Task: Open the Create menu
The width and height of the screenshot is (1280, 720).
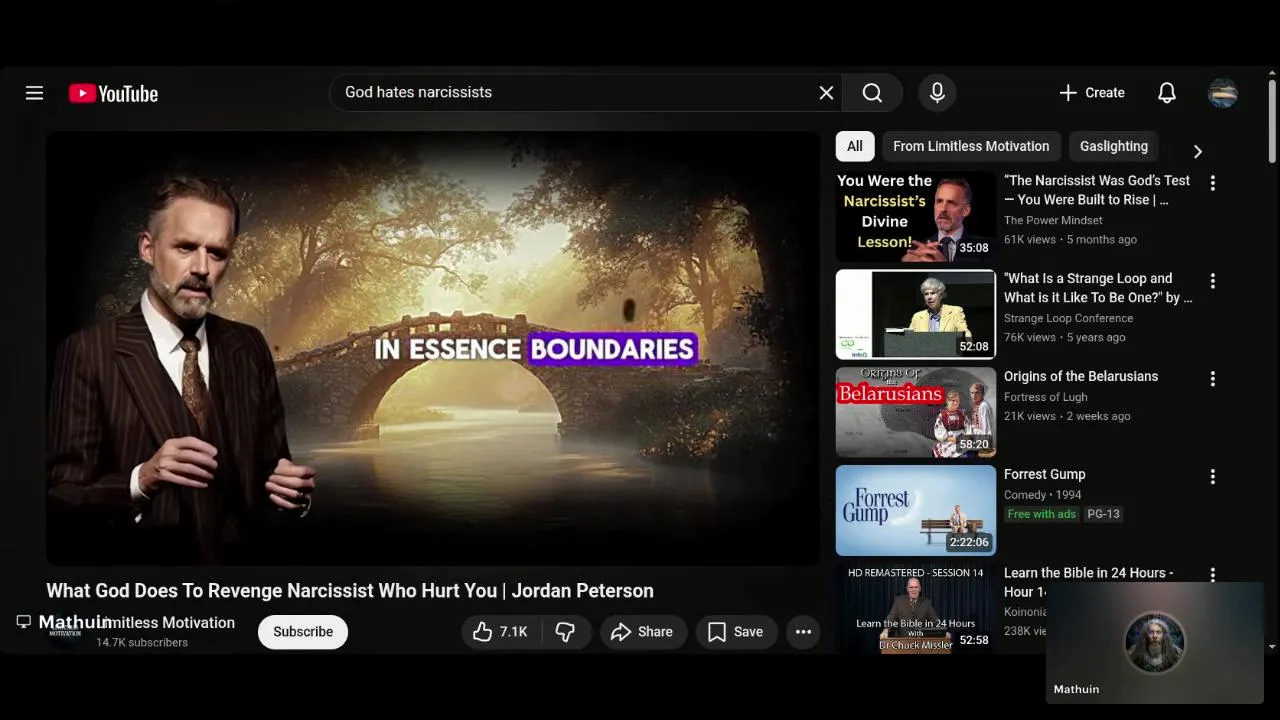Action: [1091, 93]
